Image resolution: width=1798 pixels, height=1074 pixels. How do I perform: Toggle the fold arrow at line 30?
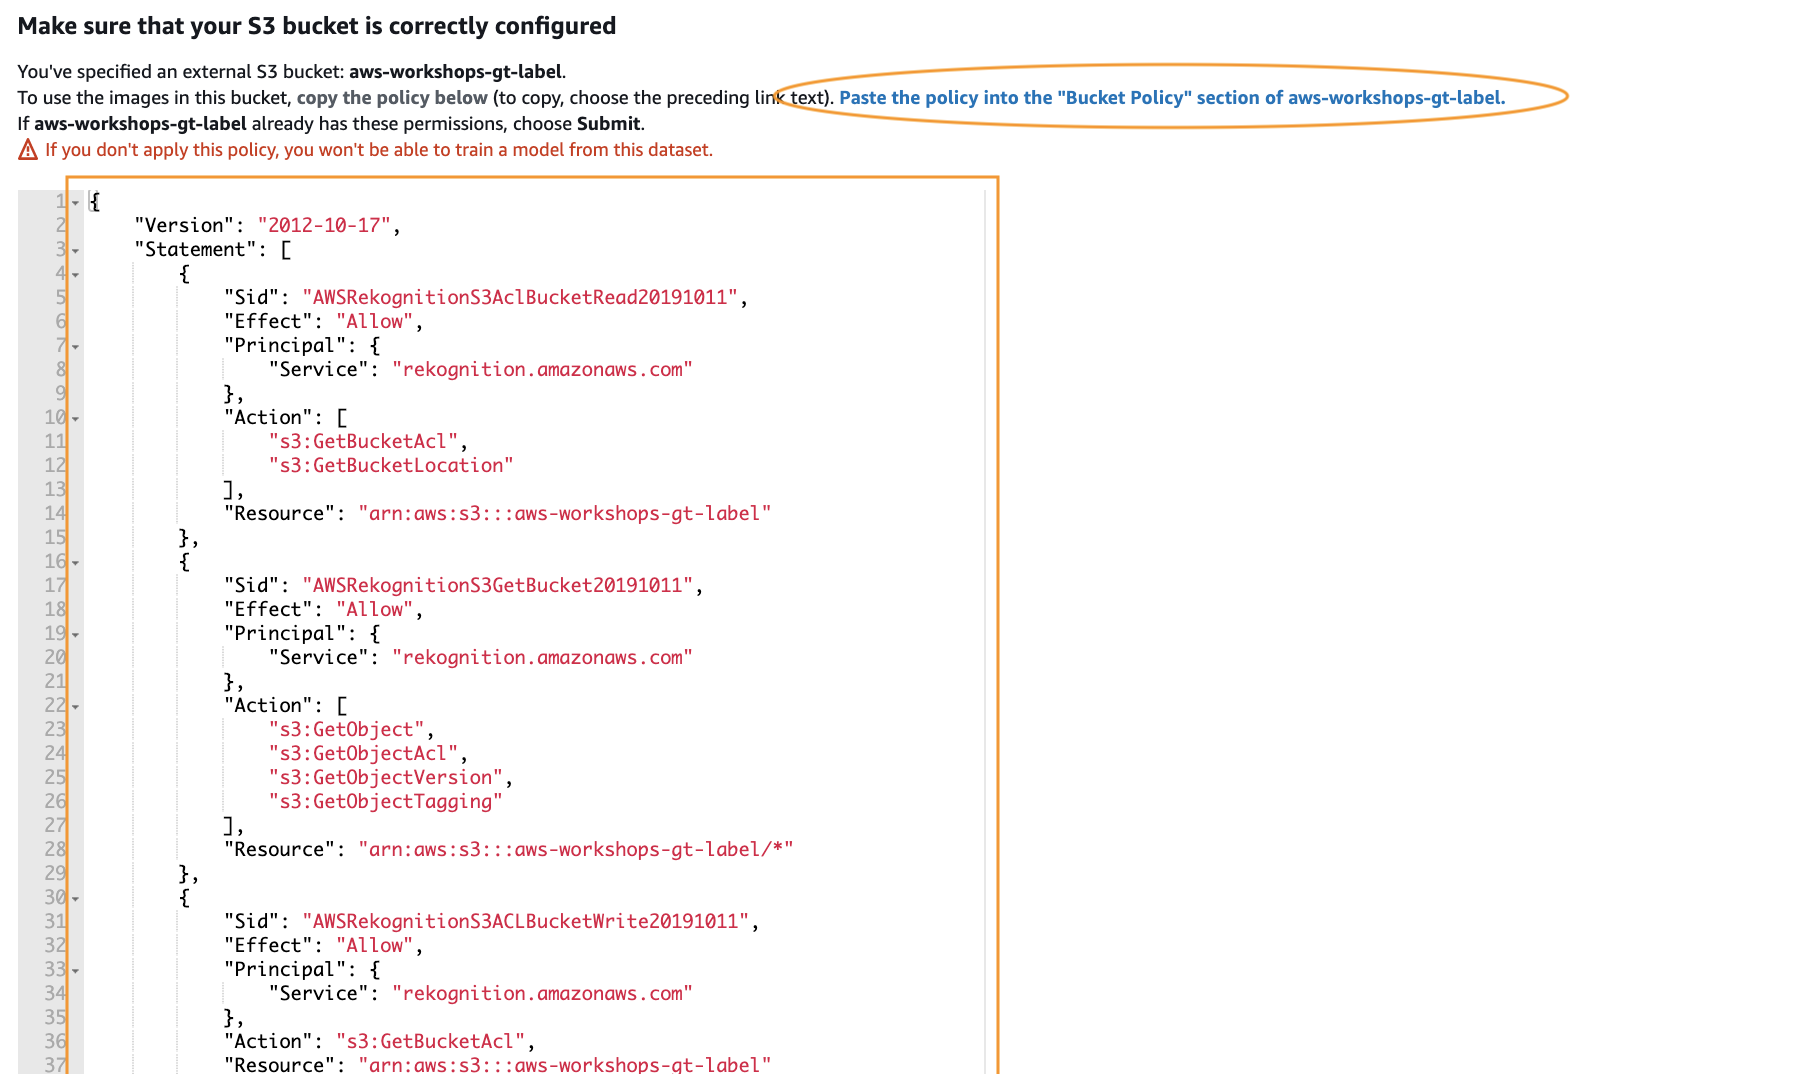[75, 898]
